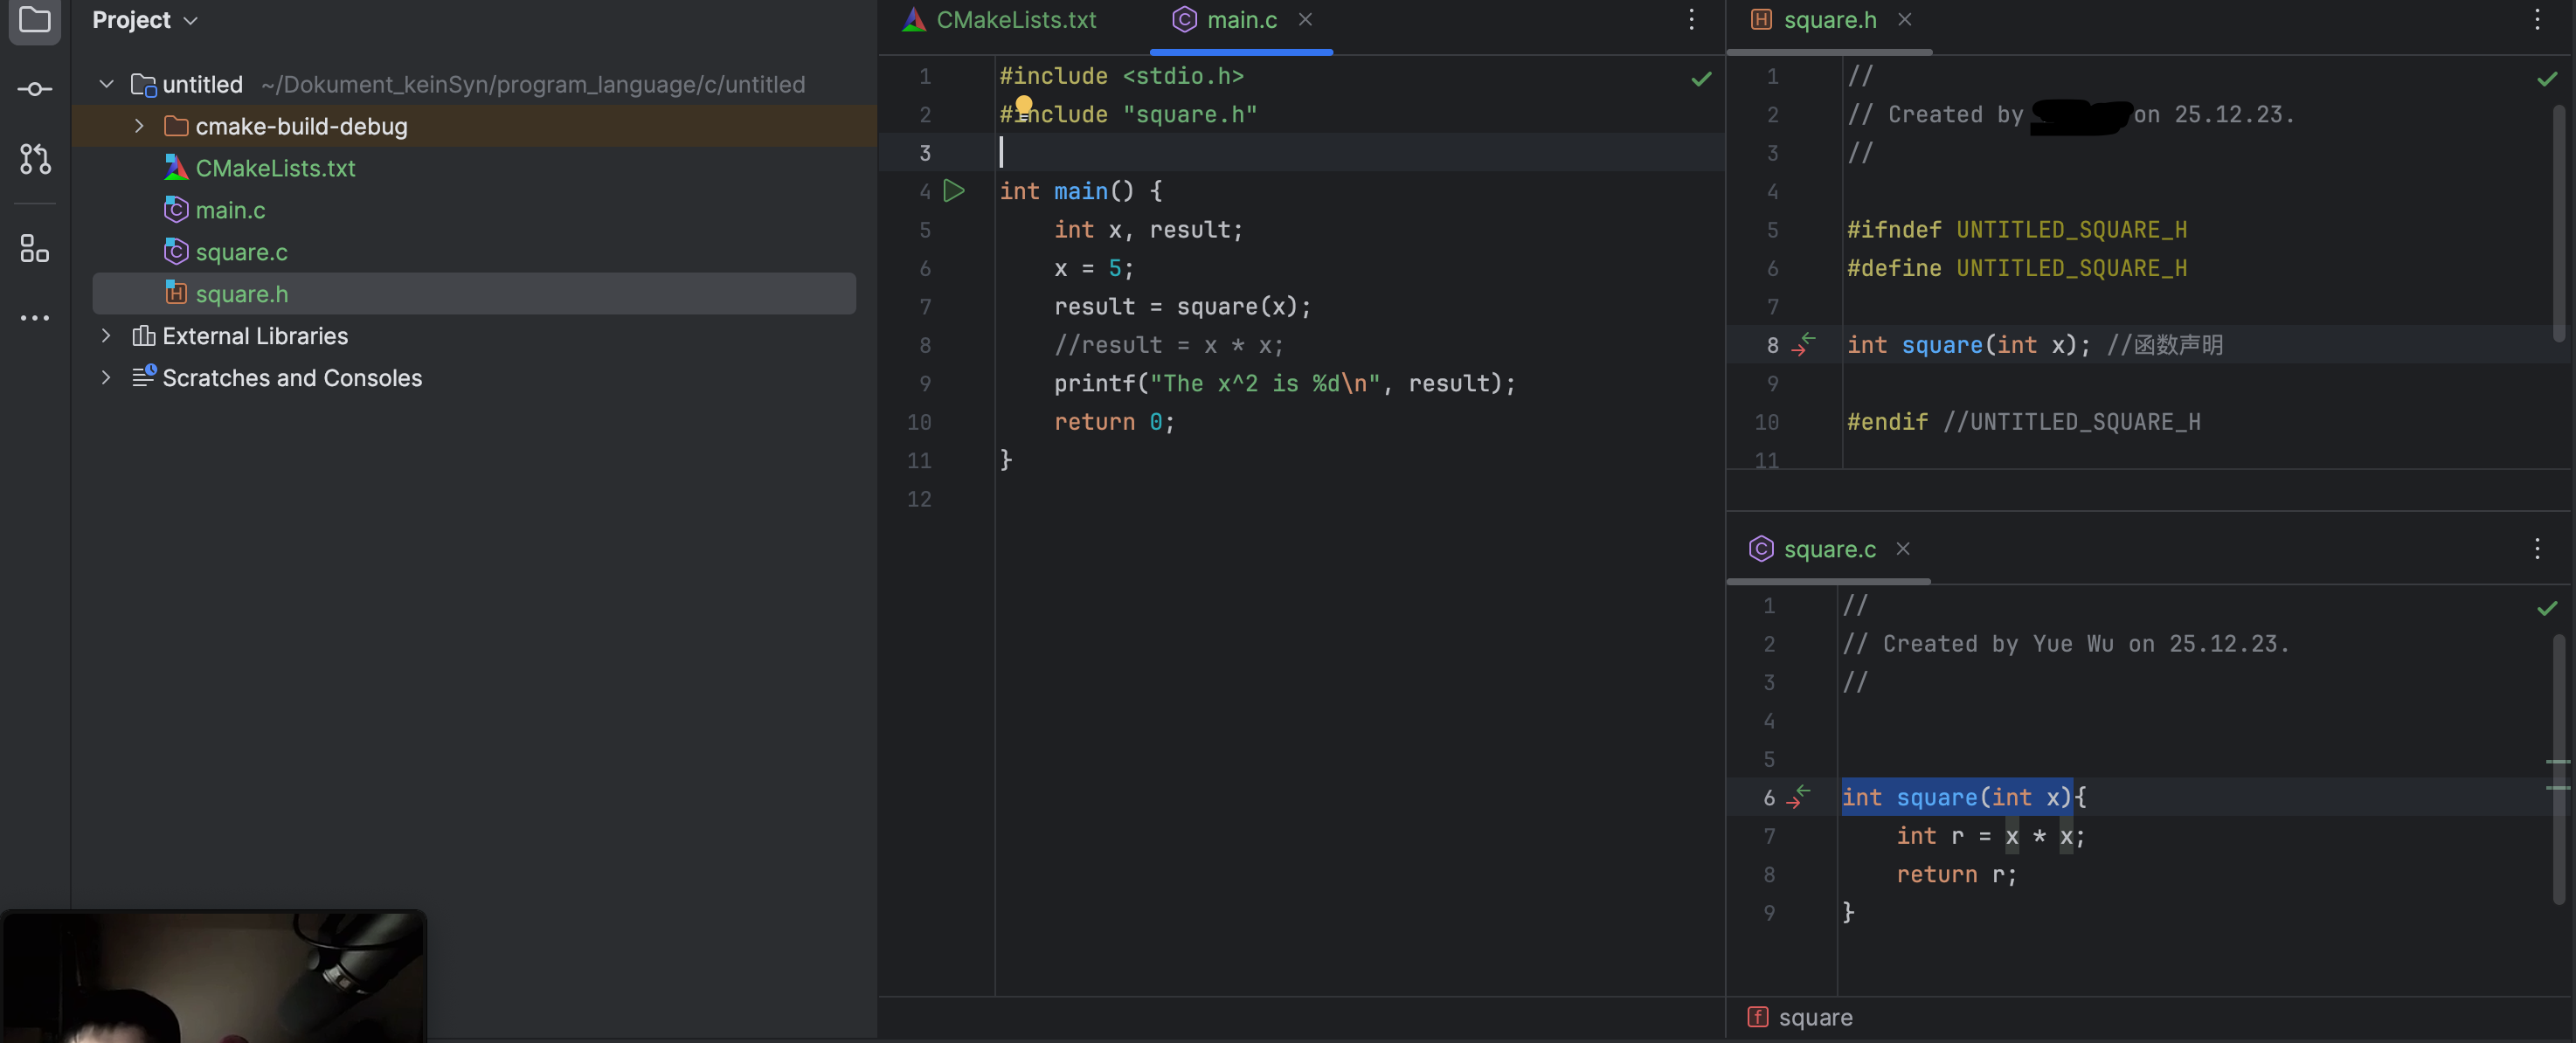Click '#endif' line in square.h

pyautogui.click(x=2023, y=421)
